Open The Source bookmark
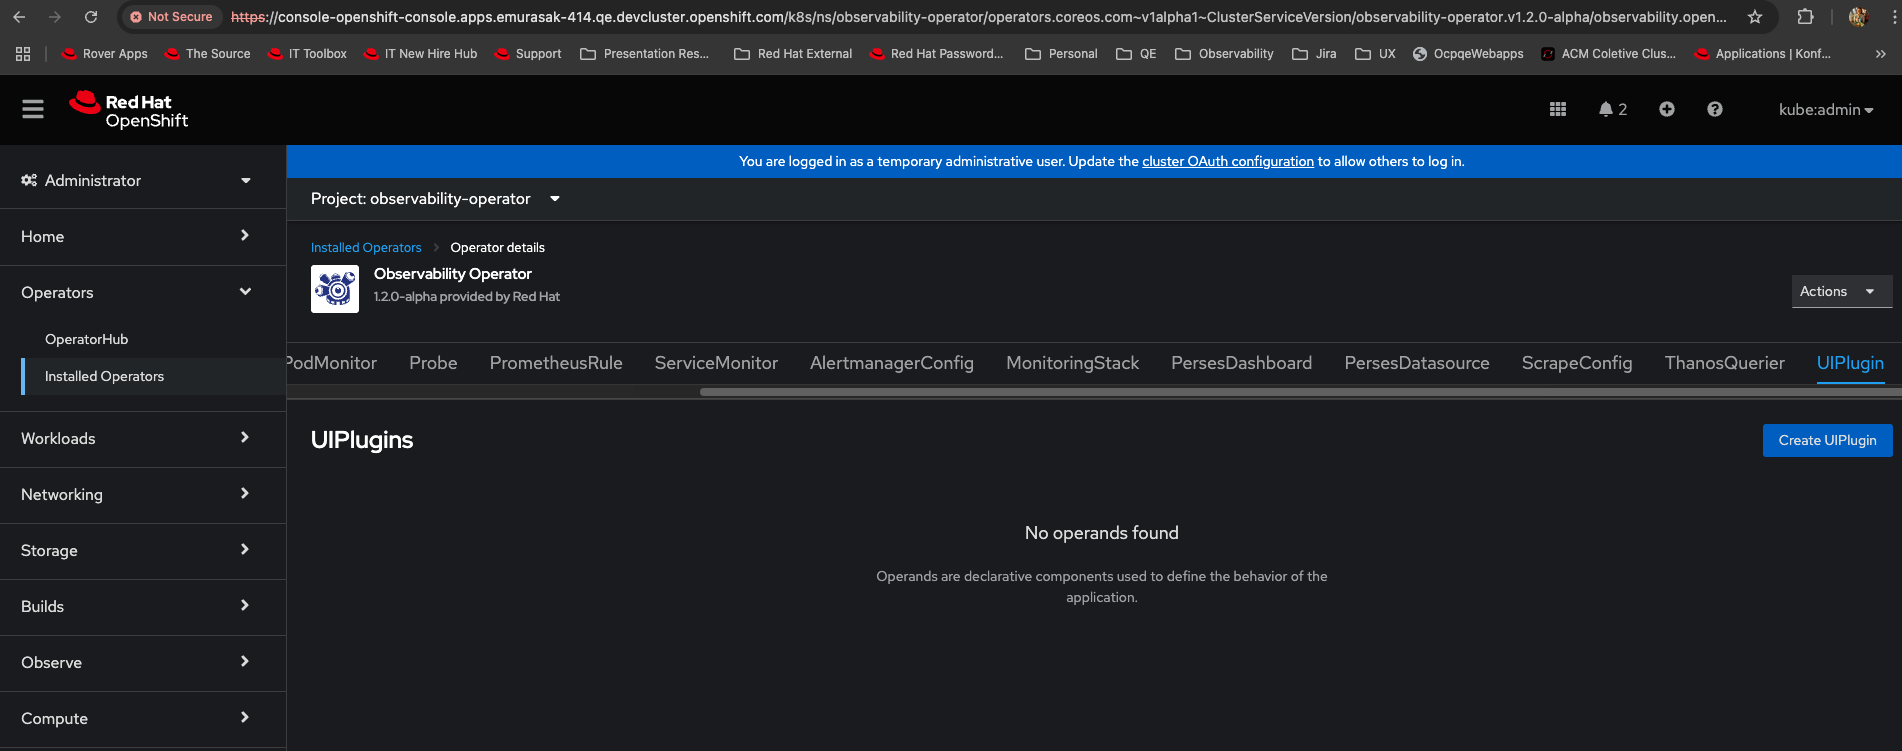 click(208, 54)
